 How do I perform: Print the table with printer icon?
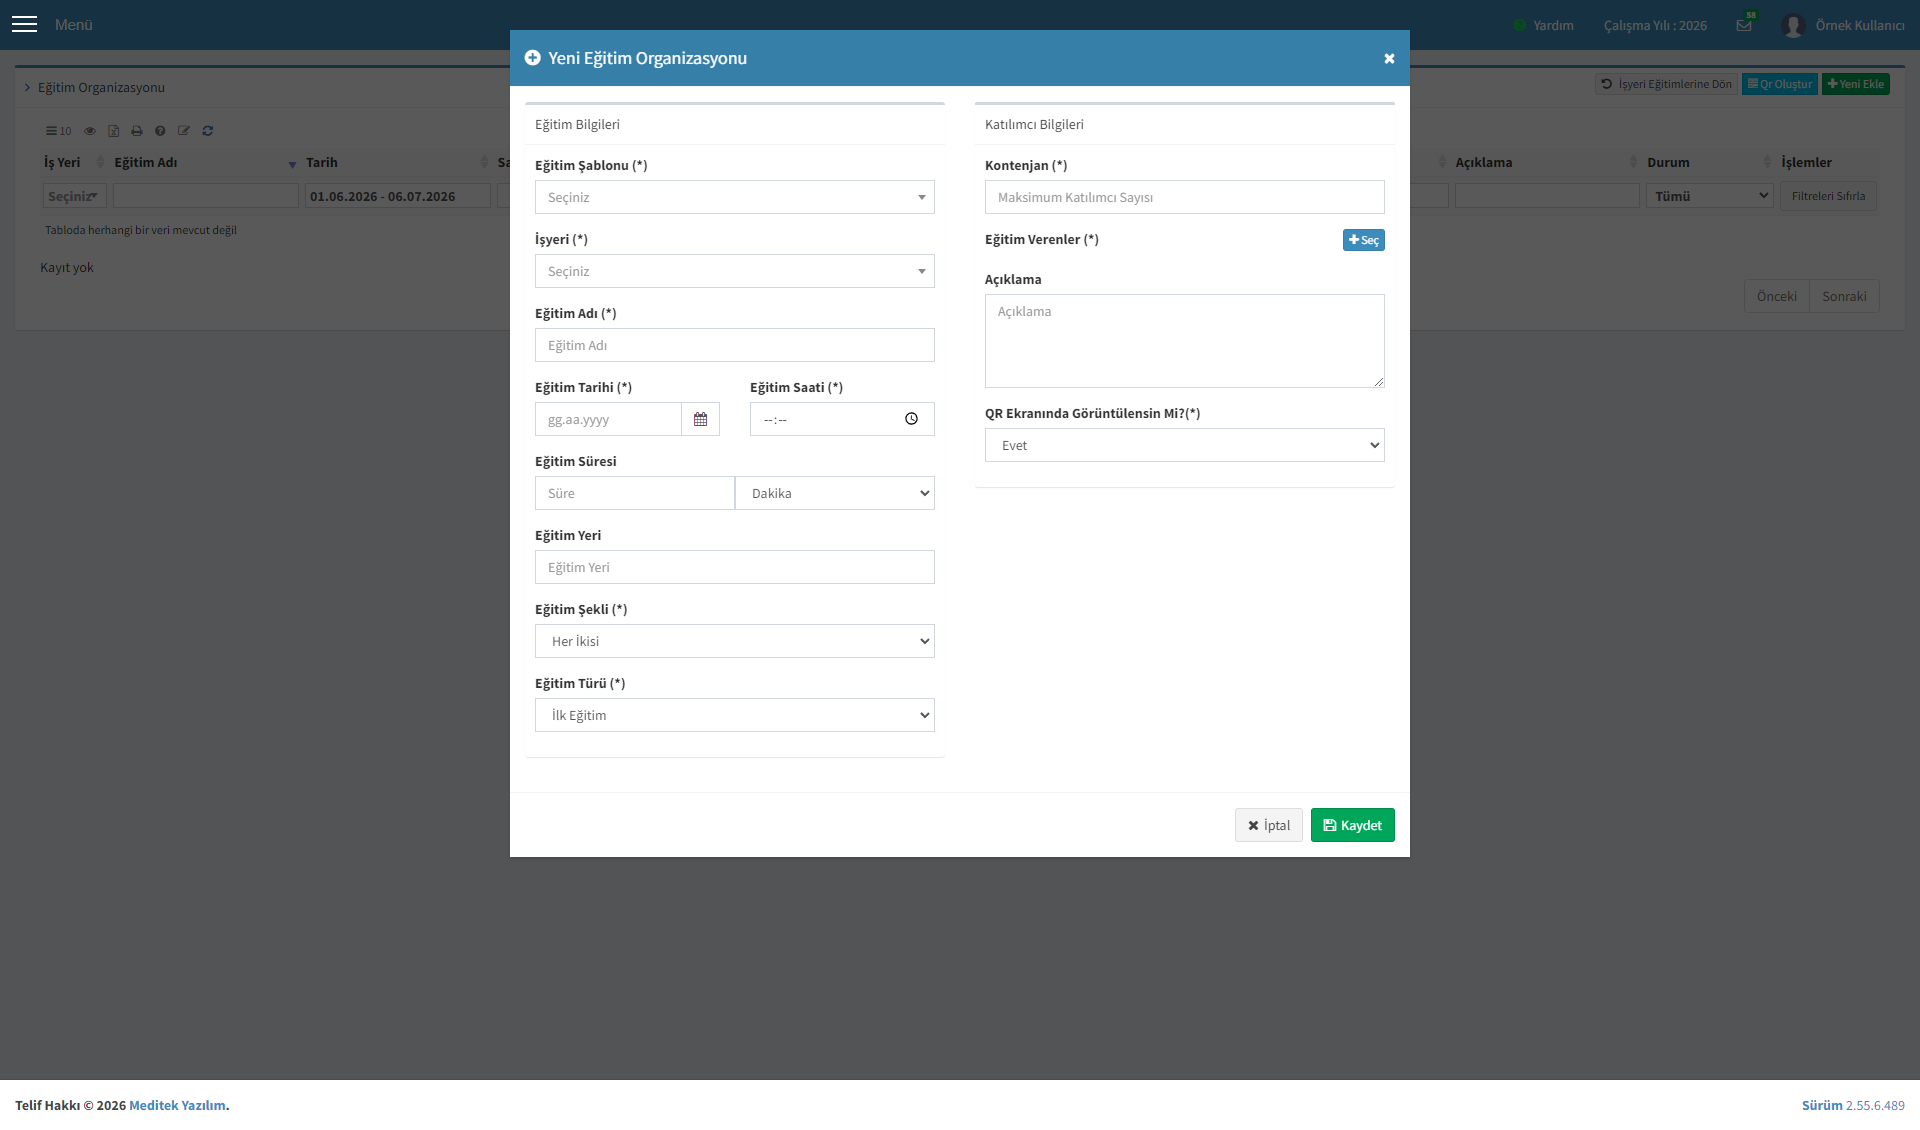pyautogui.click(x=137, y=131)
